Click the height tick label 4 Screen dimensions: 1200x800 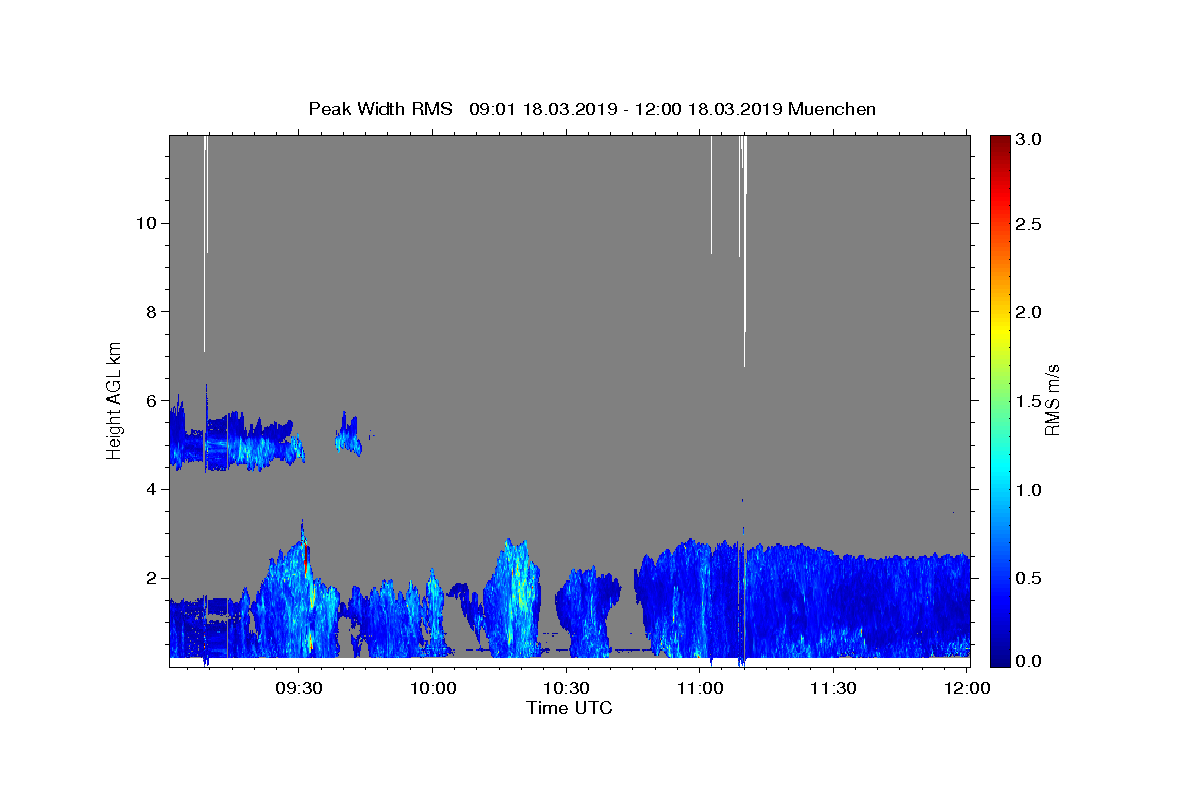coord(151,489)
